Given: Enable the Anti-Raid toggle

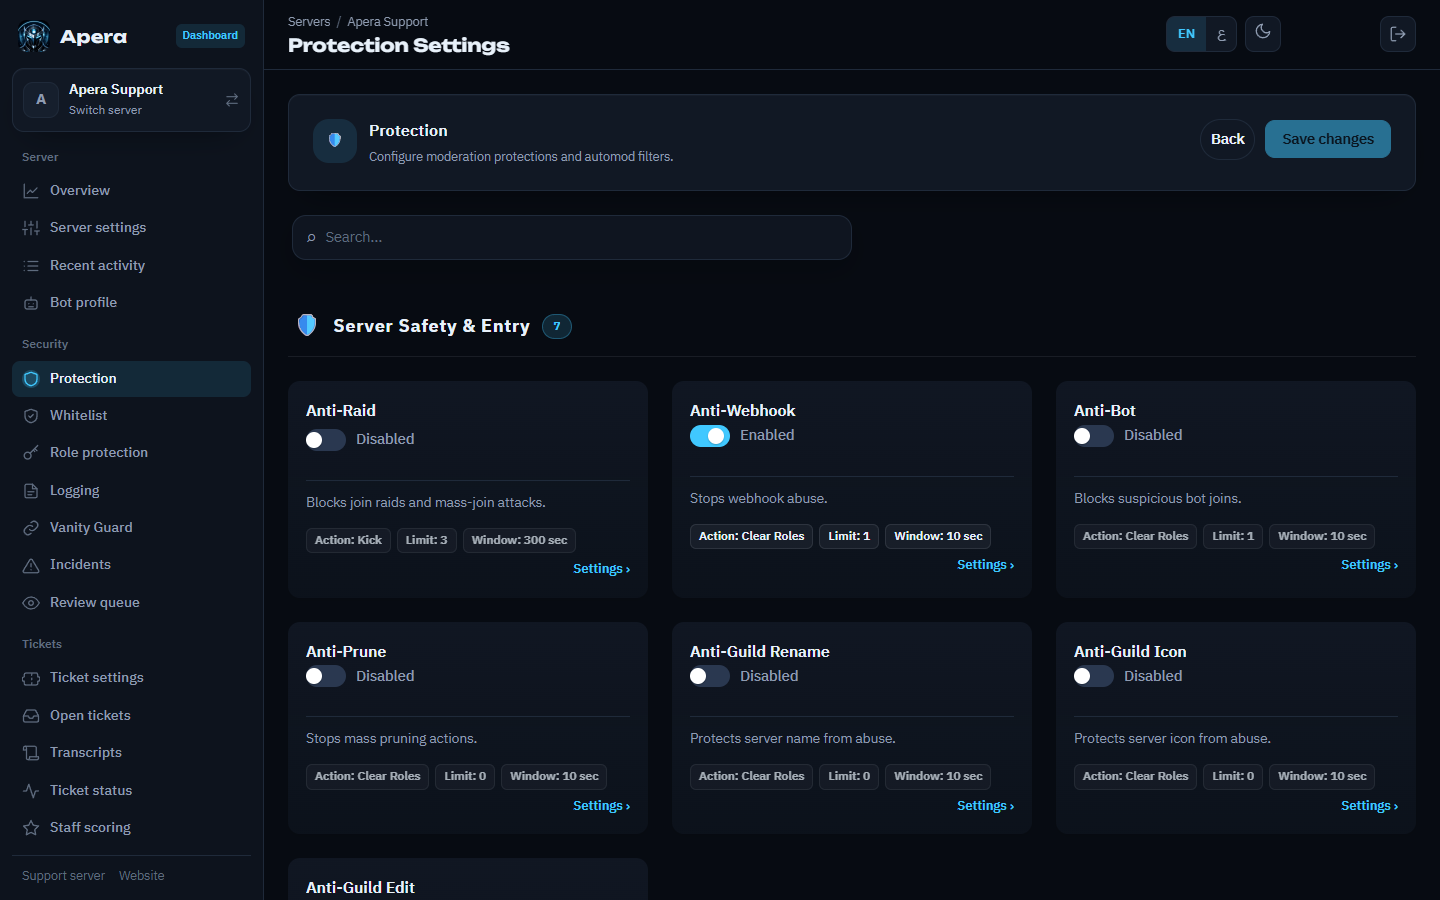Looking at the screenshot, I should 325,440.
